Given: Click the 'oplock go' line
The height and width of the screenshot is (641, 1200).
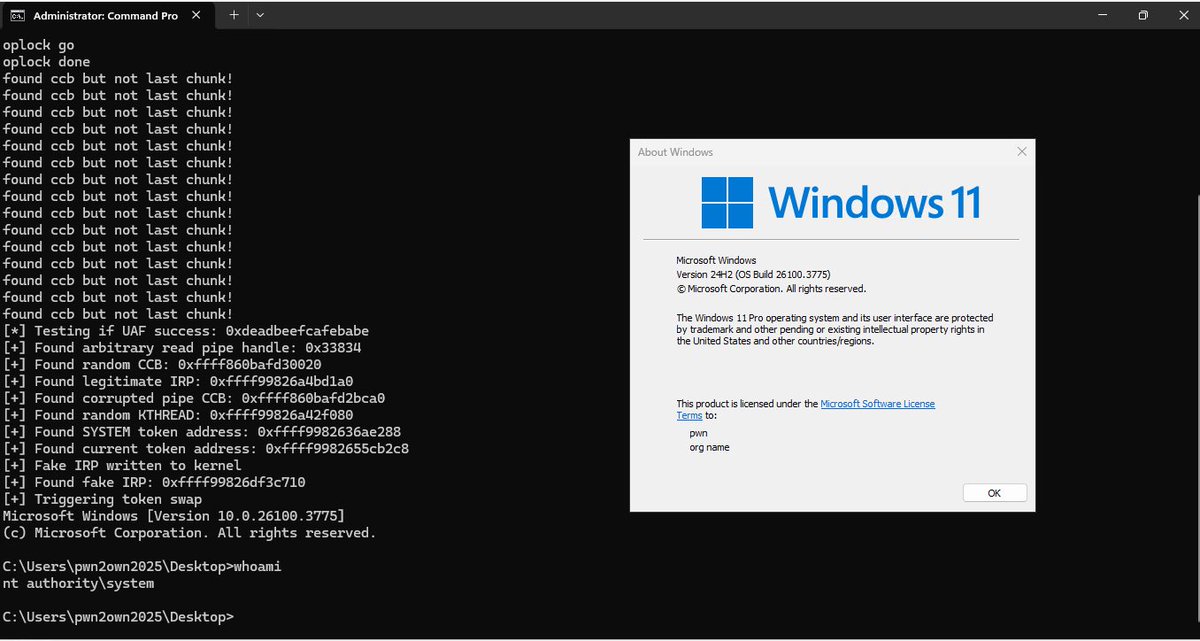Looking at the screenshot, I should pyautogui.click(x=38, y=45).
